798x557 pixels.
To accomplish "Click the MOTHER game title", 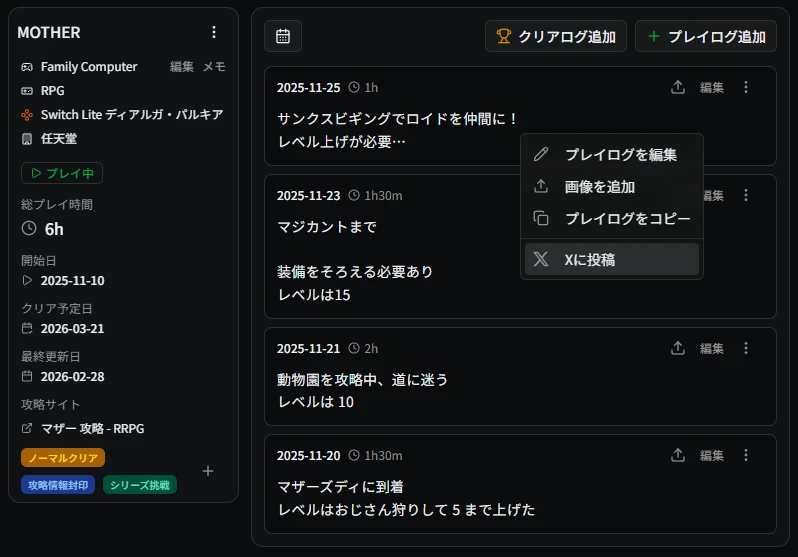I will 49,33.
